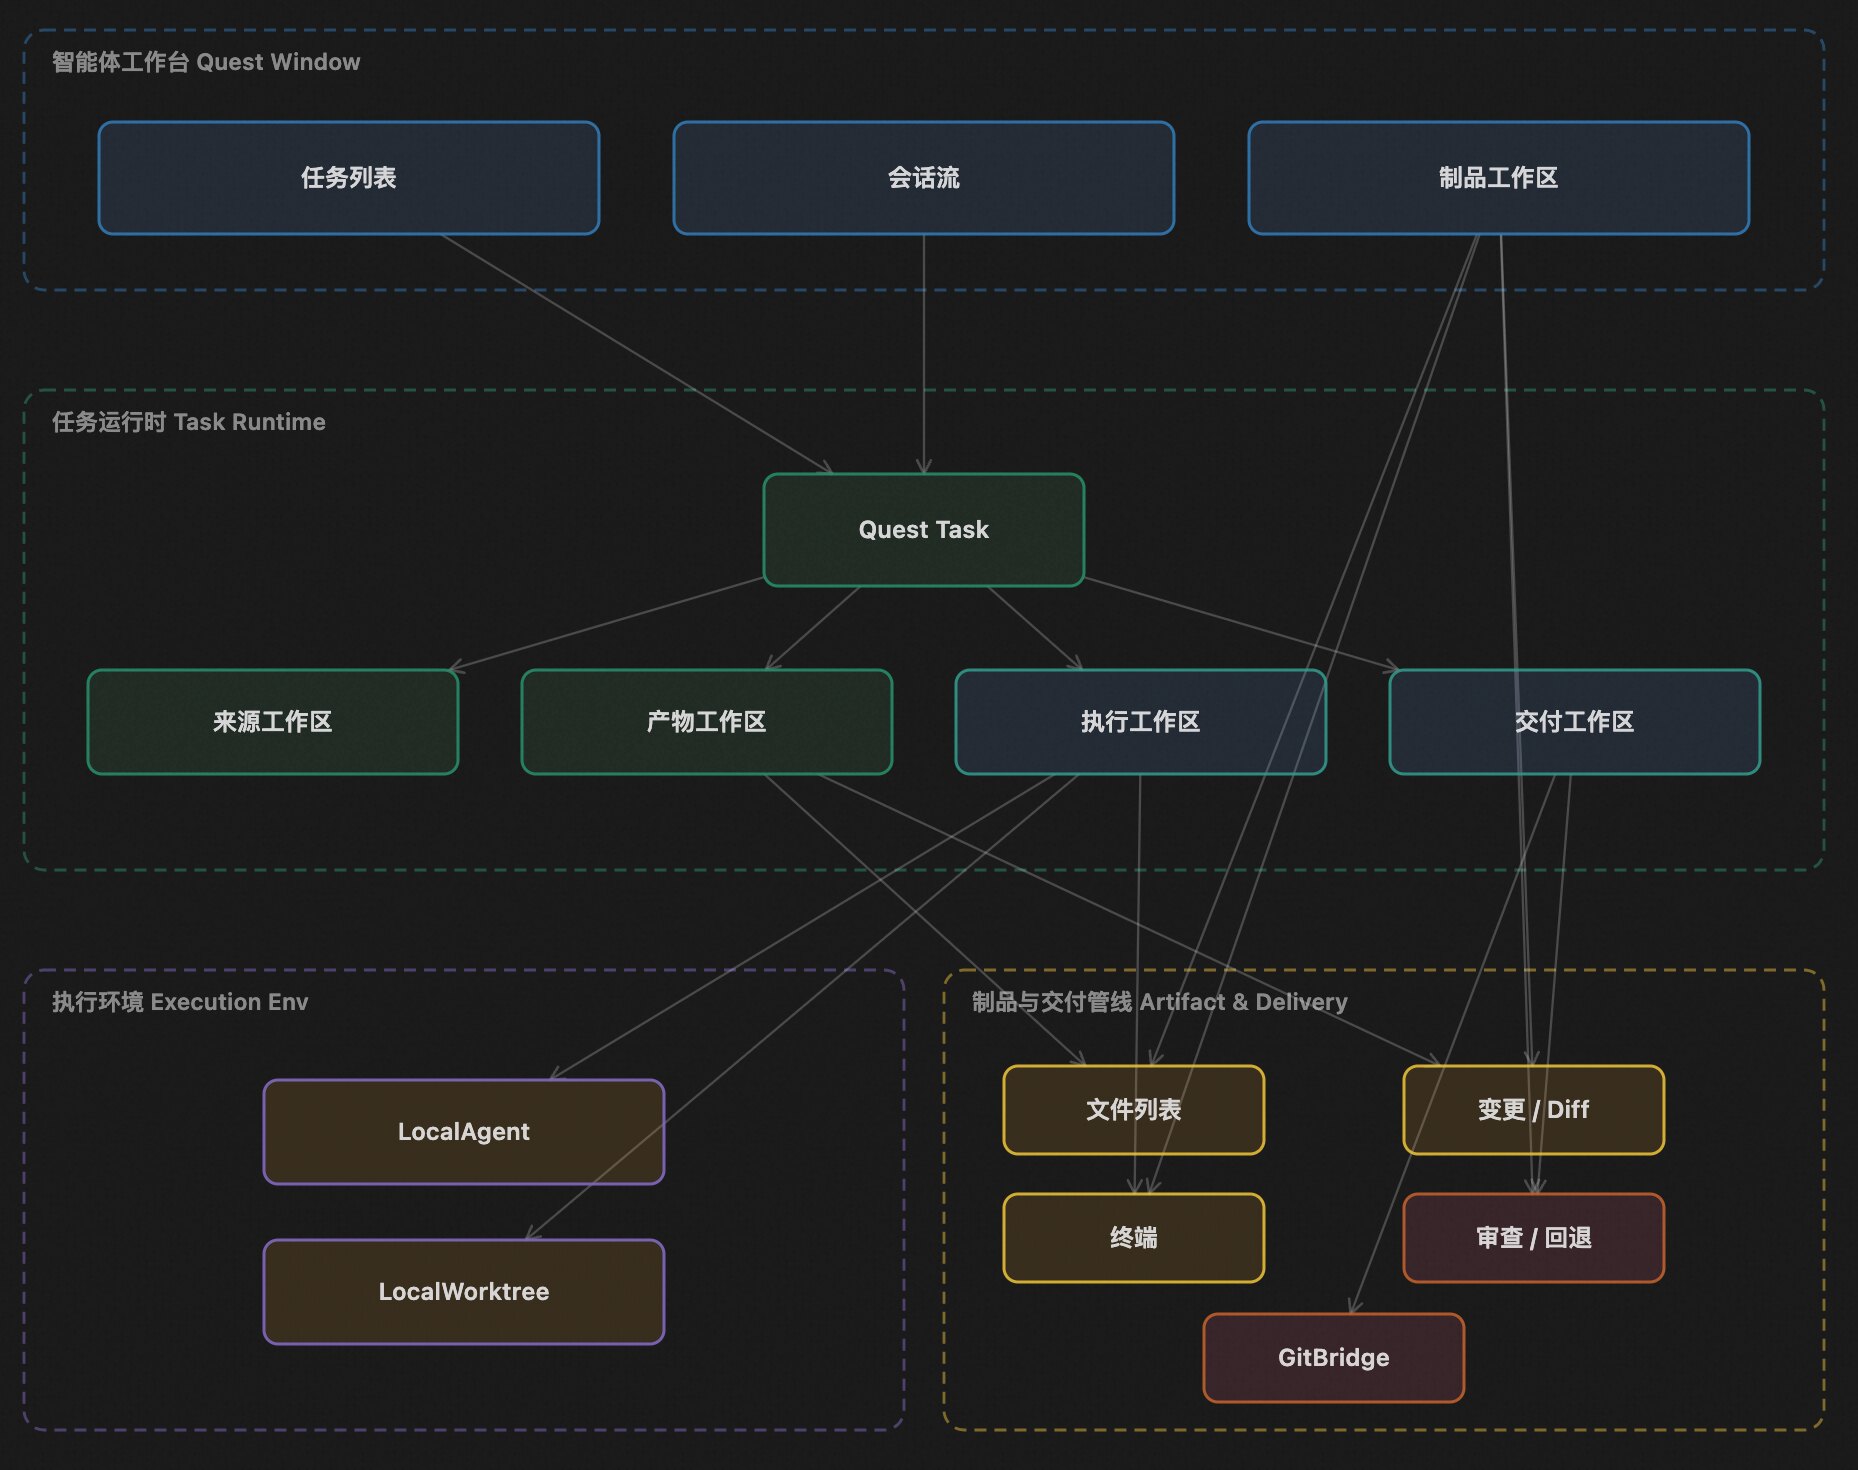Select the 文件列表 node

[1134, 1110]
